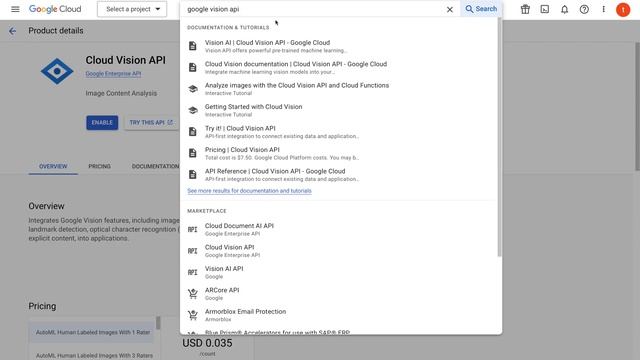The image size is (640, 360).
Task: Select AutoML Human Labeled Images With 1 Rater
Action: pos(93,332)
